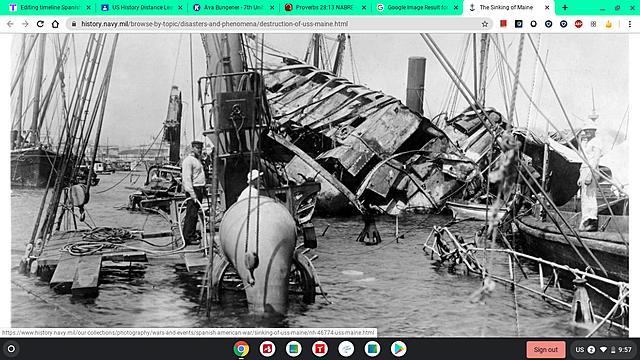Click the Sign out button
The image size is (640, 360).
pyautogui.click(x=546, y=349)
